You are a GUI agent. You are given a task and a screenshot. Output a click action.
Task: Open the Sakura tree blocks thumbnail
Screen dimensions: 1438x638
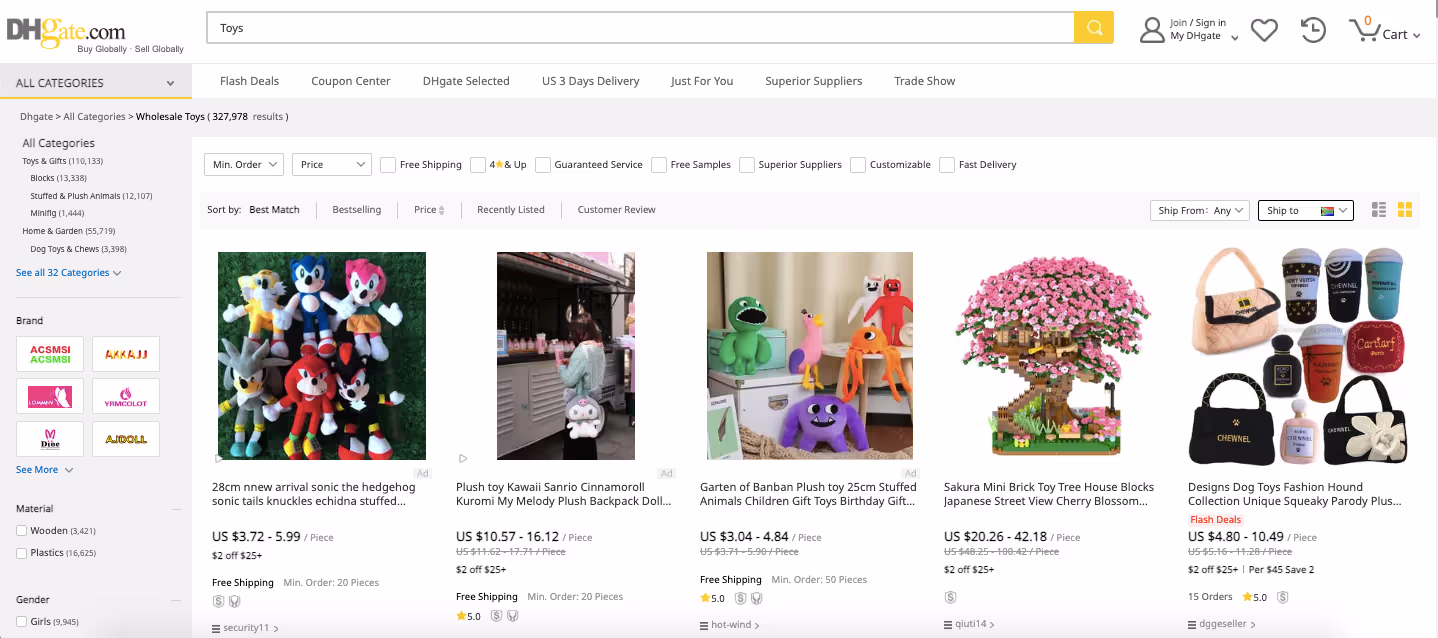click(x=1053, y=356)
